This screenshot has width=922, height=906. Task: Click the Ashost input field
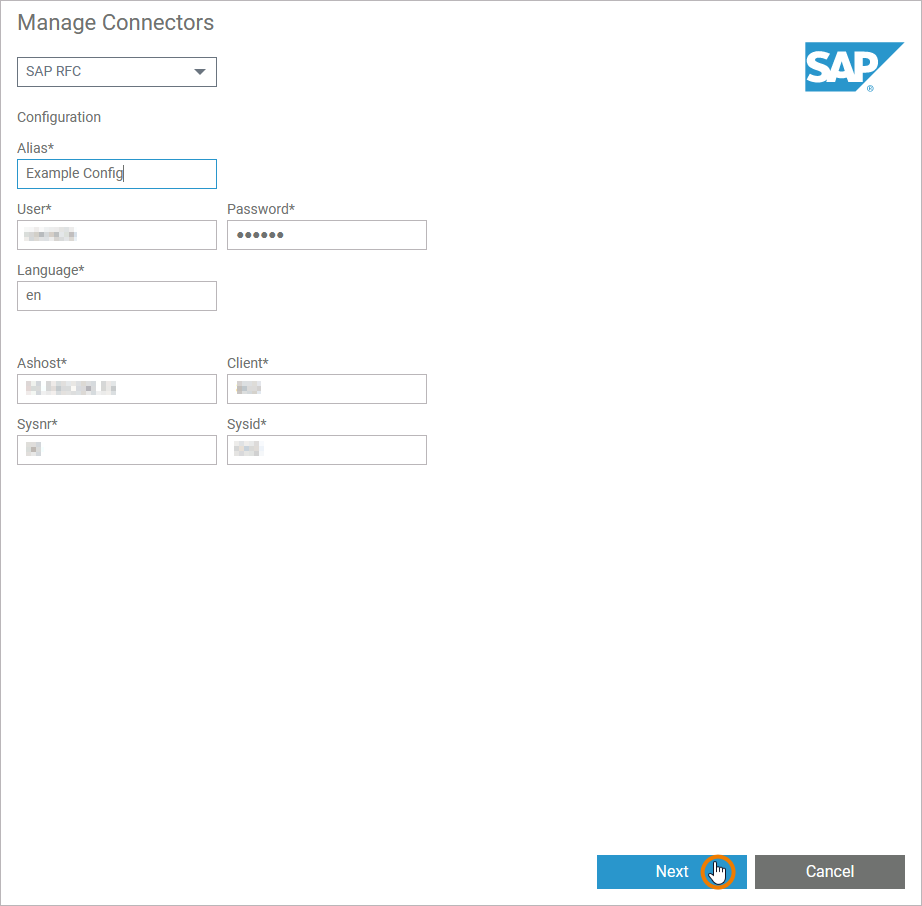coord(116,389)
